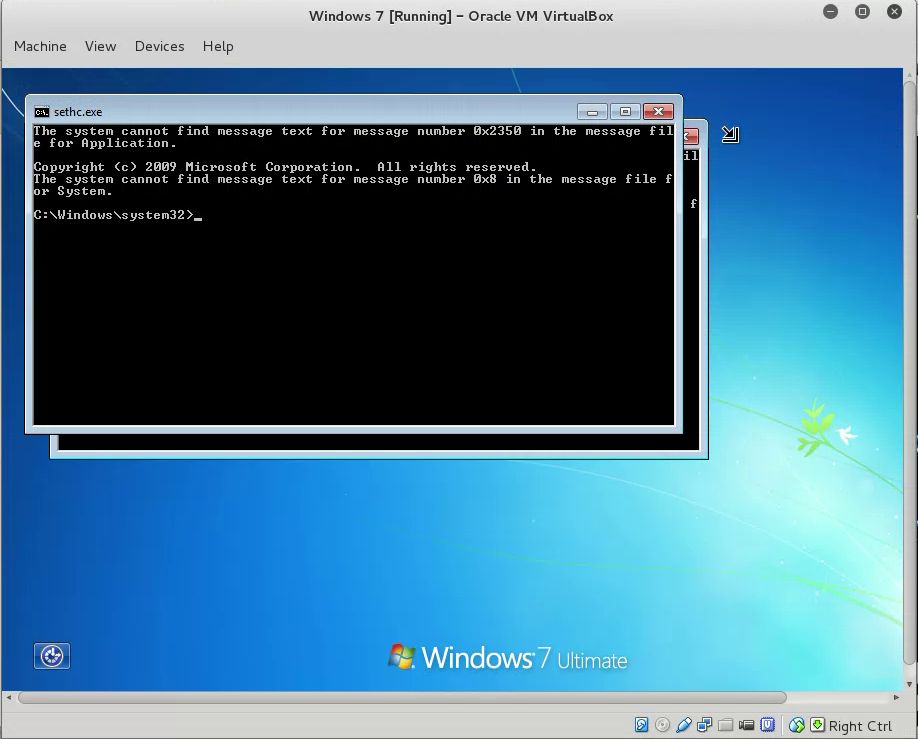
Task: Click the video capture indicator icon
Action: [x=746, y=725]
